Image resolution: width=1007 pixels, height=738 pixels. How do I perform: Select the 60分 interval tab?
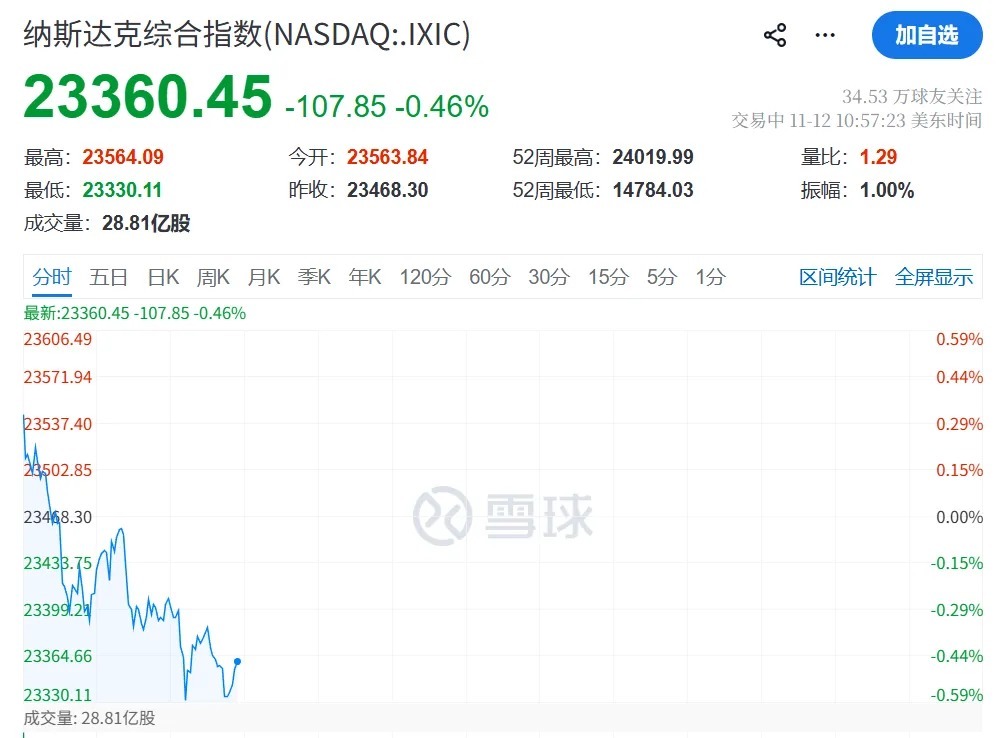pyautogui.click(x=489, y=278)
